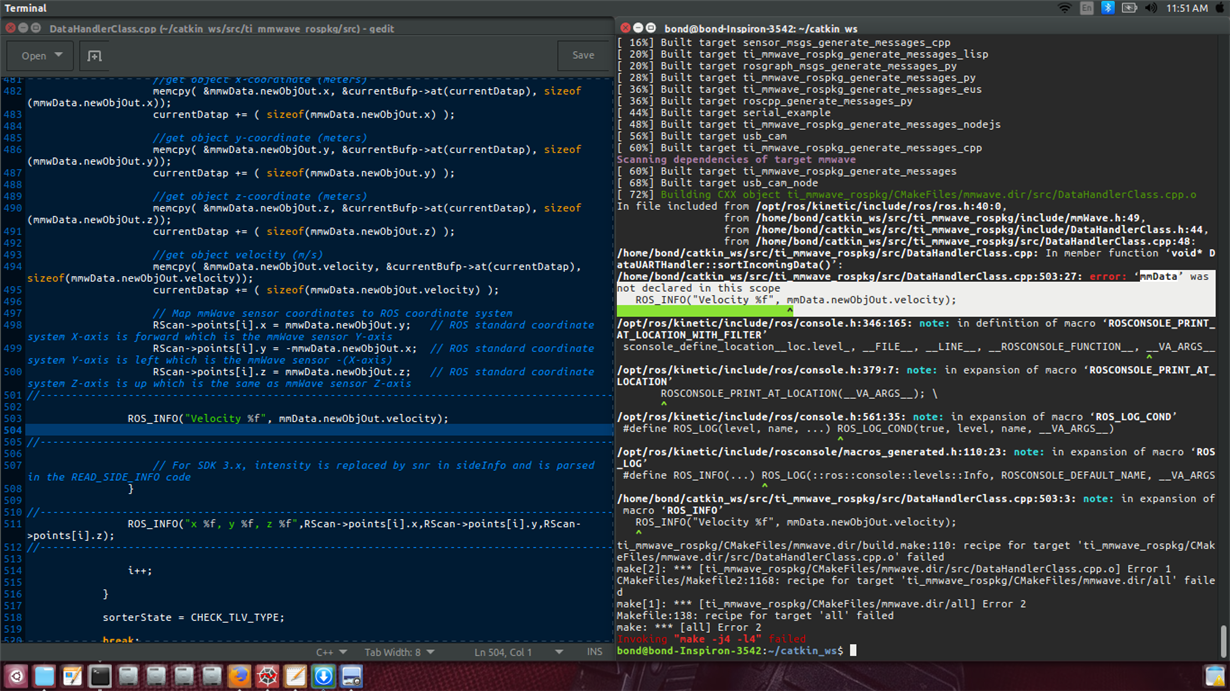Click the '//get object y-coordinate (meters)' comment
Viewport: 1230px width, 691px height.
pyautogui.click(x=260, y=138)
